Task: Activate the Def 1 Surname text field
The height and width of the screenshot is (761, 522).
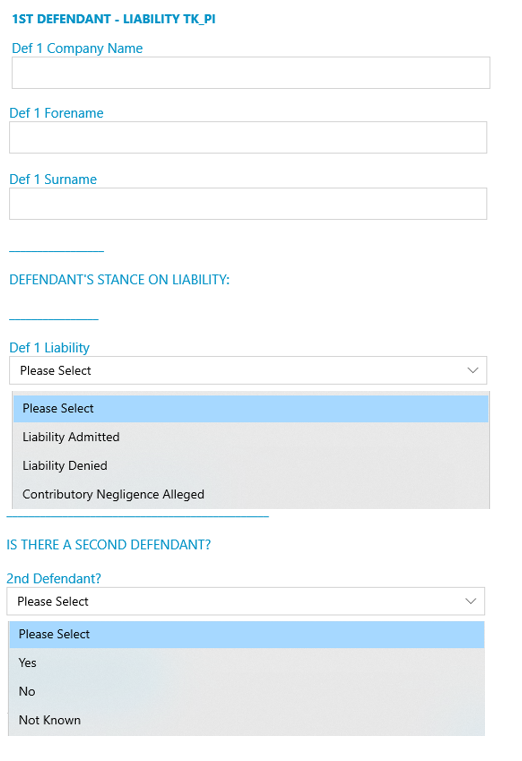Action: (248, 204)
